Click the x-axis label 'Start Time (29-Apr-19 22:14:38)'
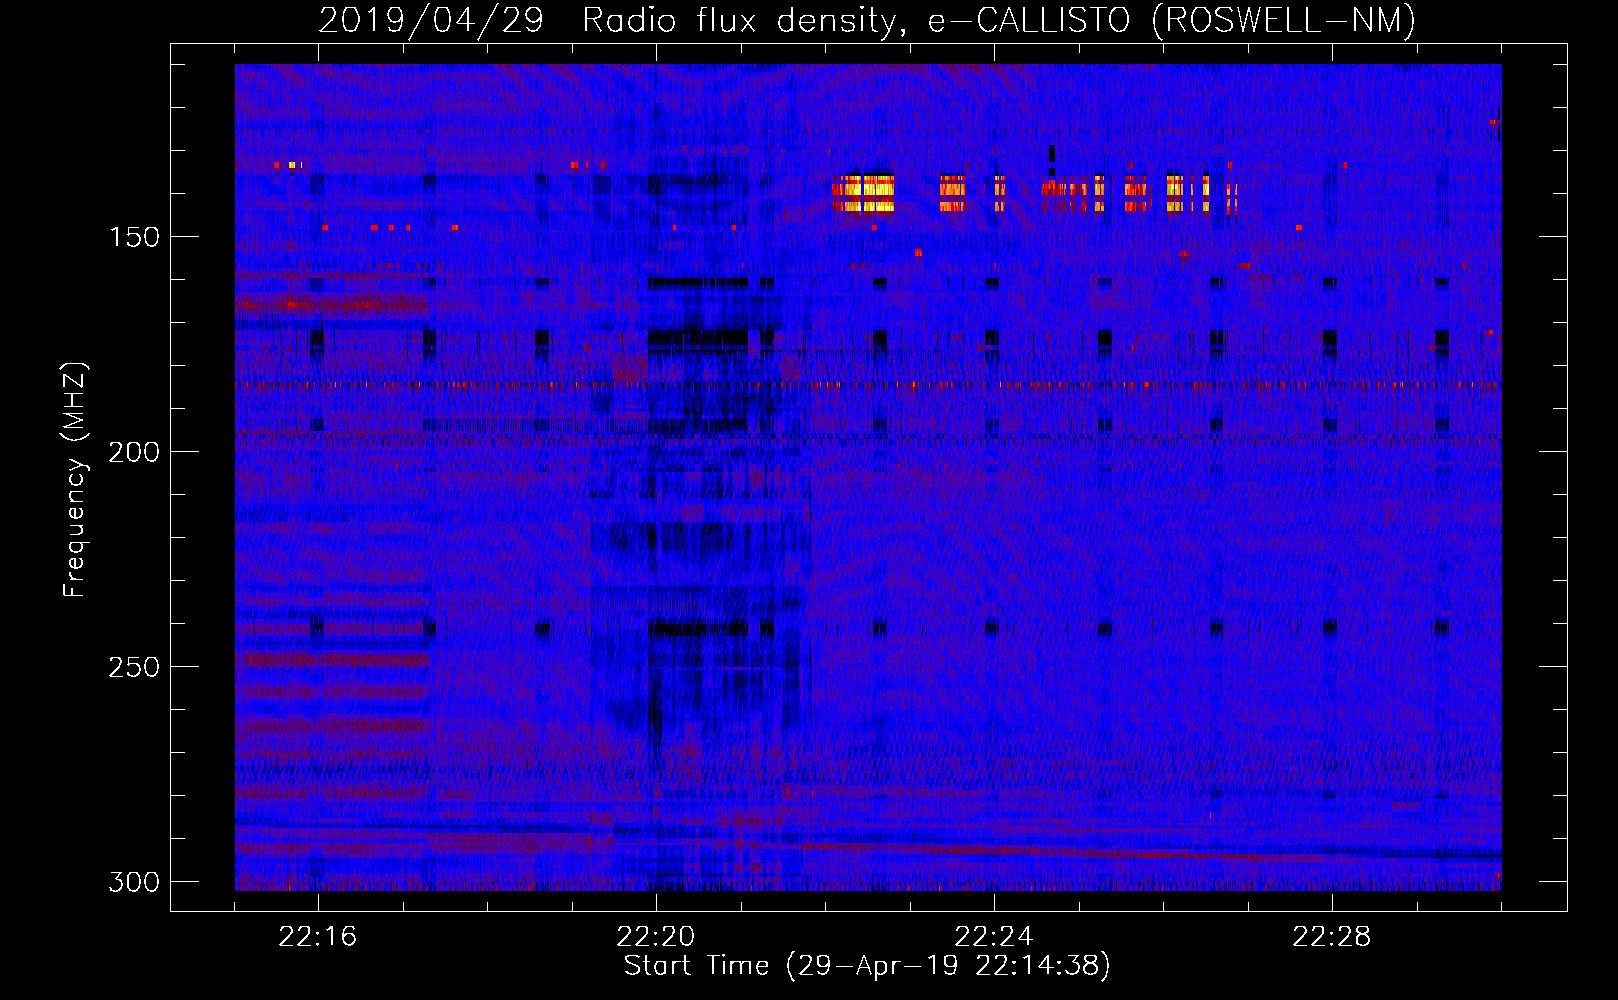Image resolution: width=1618 pixels, height=1000 pixels. (867, 966)
